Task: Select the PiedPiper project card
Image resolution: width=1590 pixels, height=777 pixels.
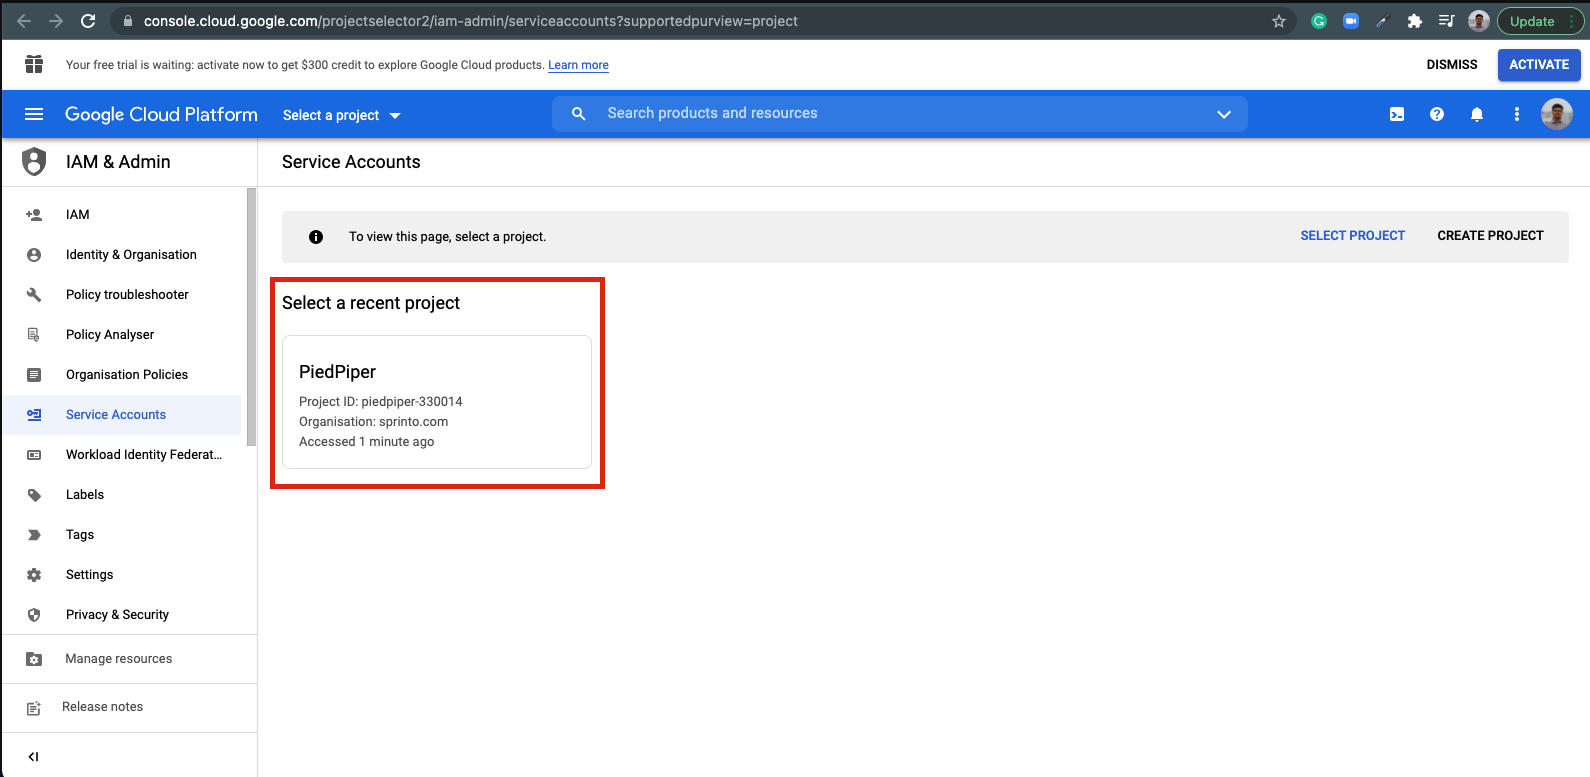Action: click(x=437, y=402)
